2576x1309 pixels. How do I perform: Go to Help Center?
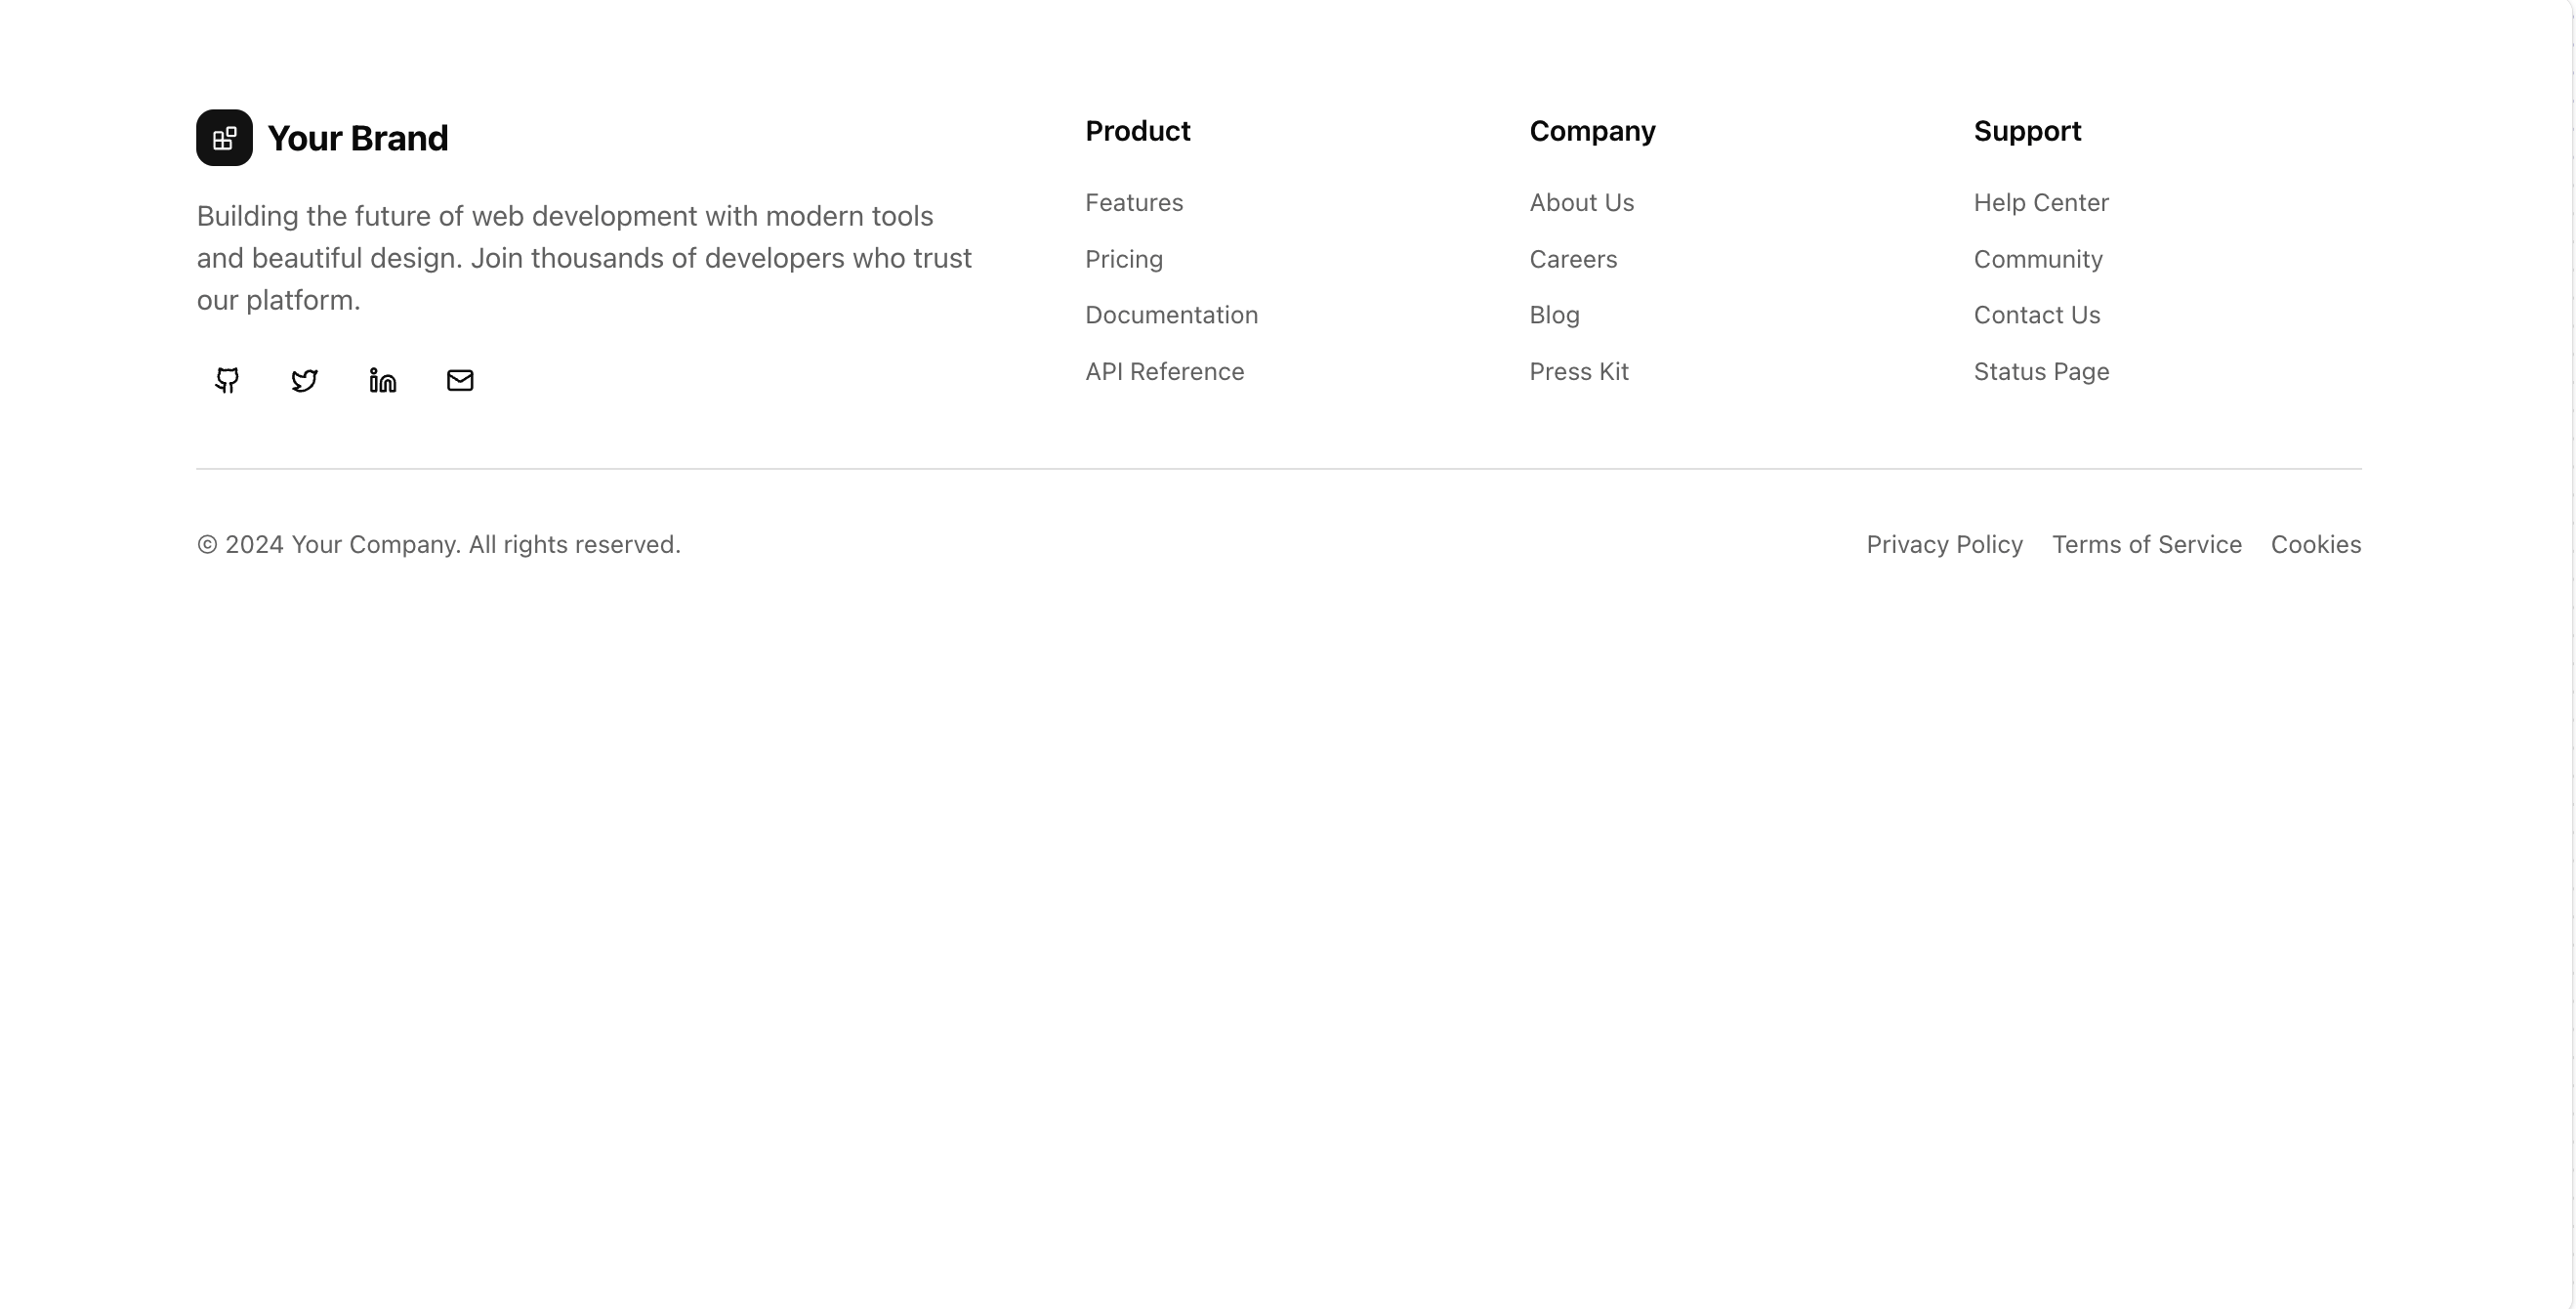coord(2041,203)
